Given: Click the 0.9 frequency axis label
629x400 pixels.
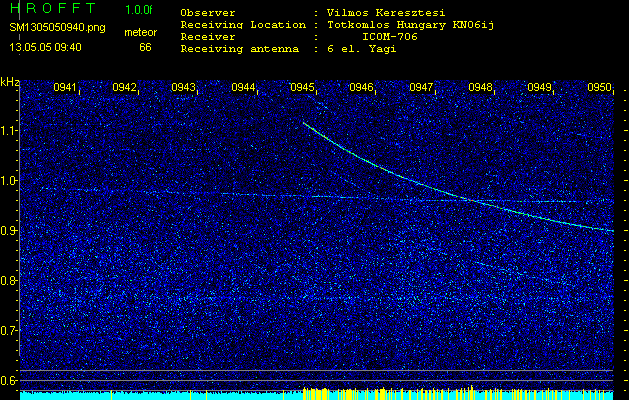Looking at the screenshot, I should tap(9, 231).
